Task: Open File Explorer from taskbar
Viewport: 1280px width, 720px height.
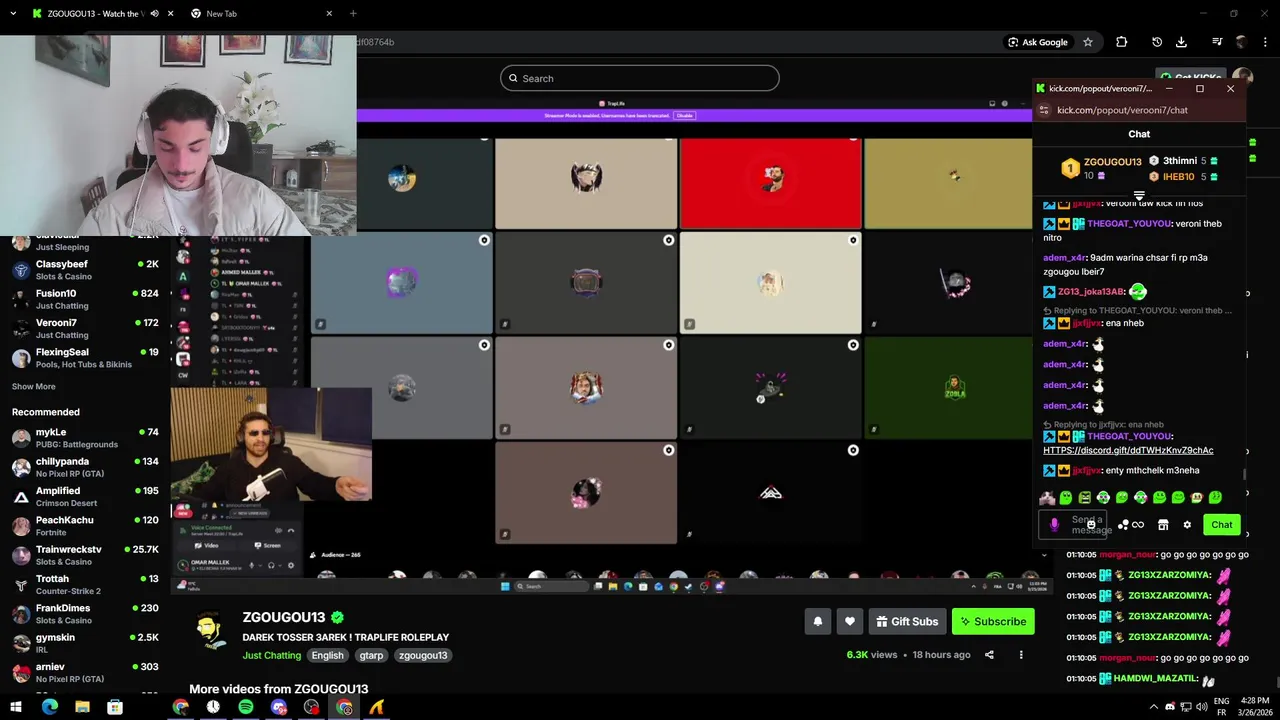Action: coord(82,707)
